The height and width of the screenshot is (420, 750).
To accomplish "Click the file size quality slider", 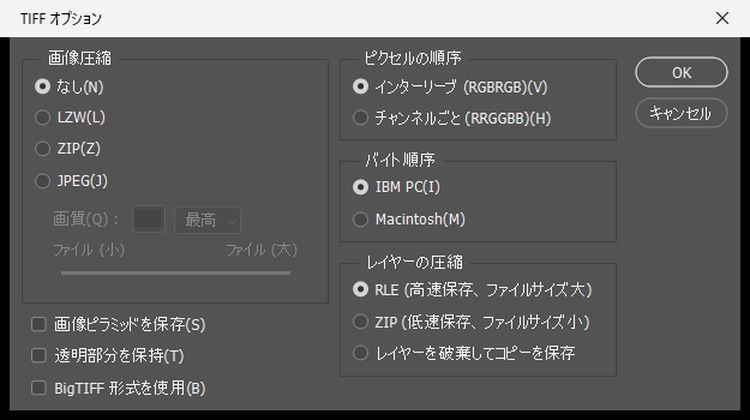I will 176,273.
